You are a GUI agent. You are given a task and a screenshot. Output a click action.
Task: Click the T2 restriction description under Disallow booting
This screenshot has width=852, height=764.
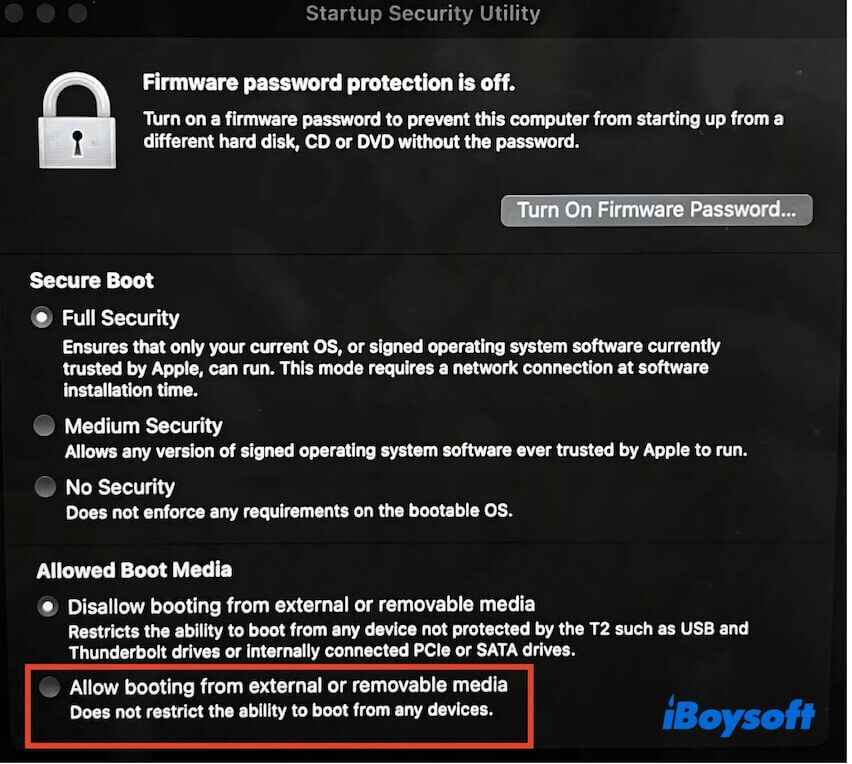(407, 637)
